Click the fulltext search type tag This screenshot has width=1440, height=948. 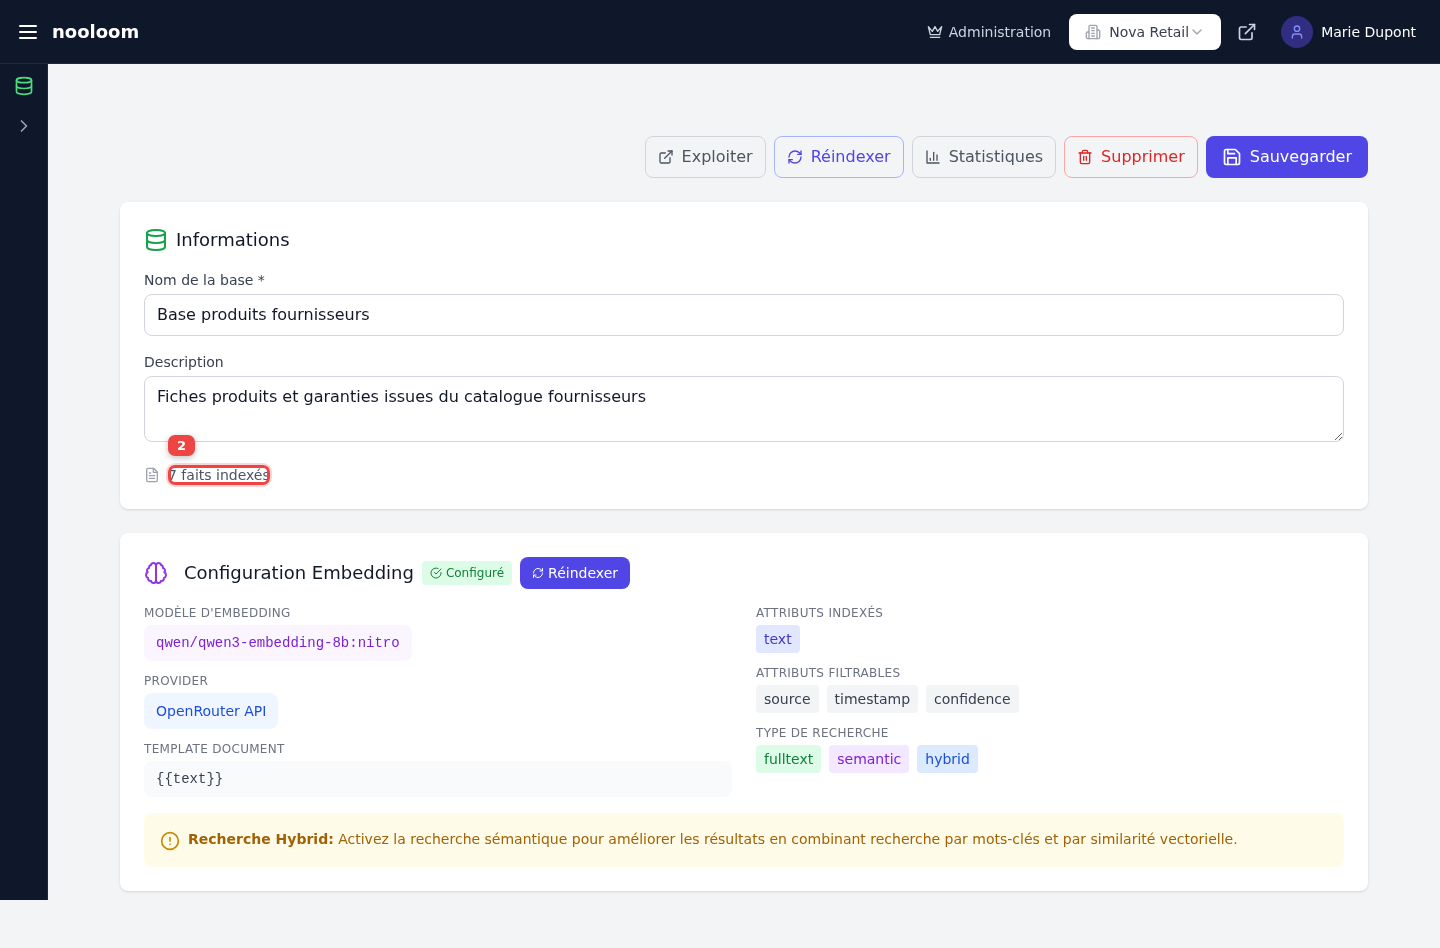[788, 759]
